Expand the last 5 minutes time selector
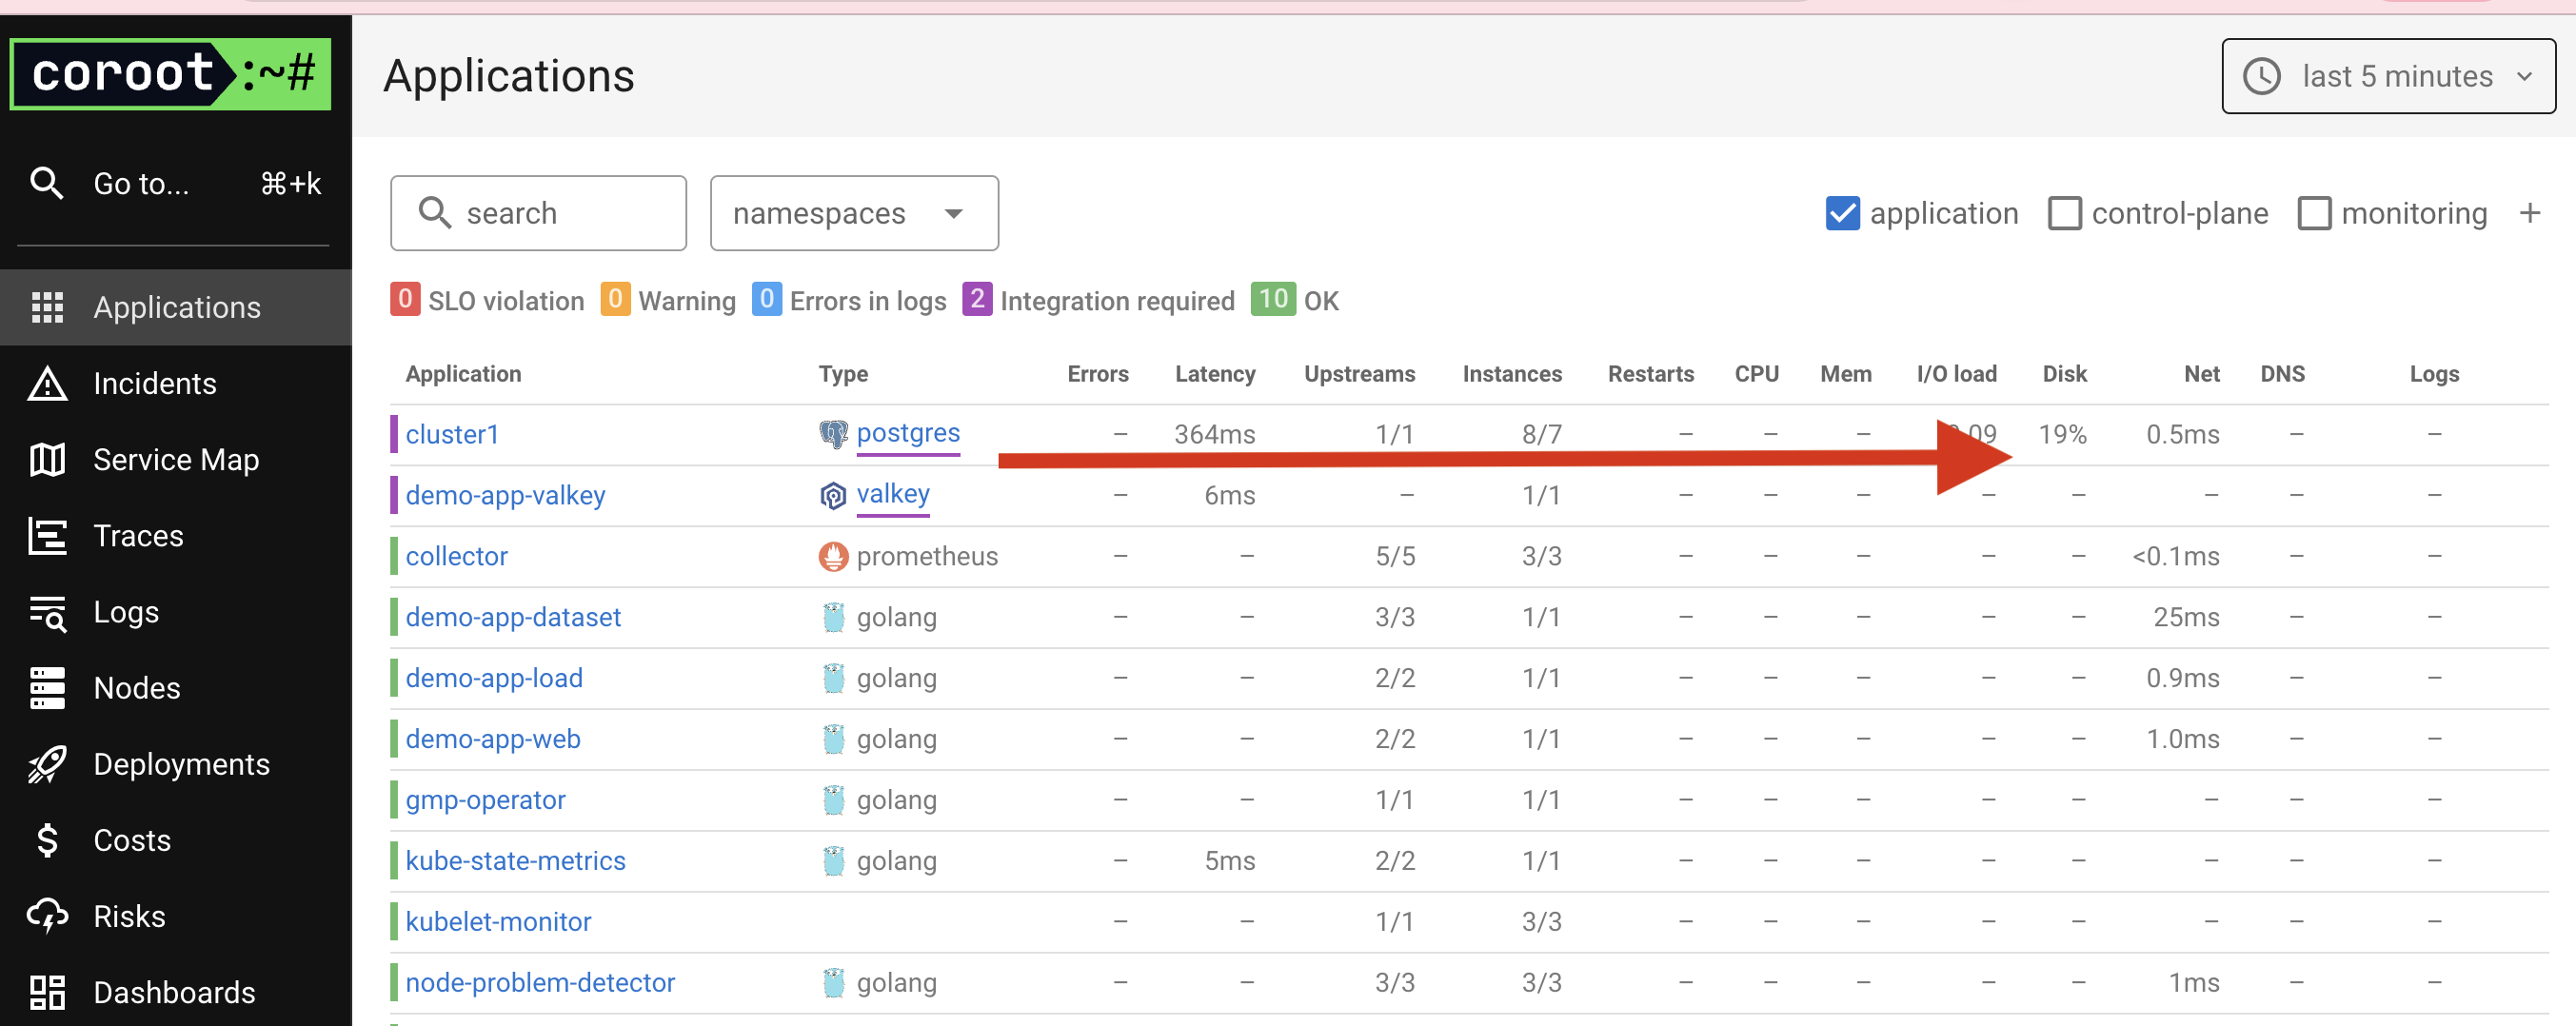2576x1026 pixels. click(x=2388, y=76)
